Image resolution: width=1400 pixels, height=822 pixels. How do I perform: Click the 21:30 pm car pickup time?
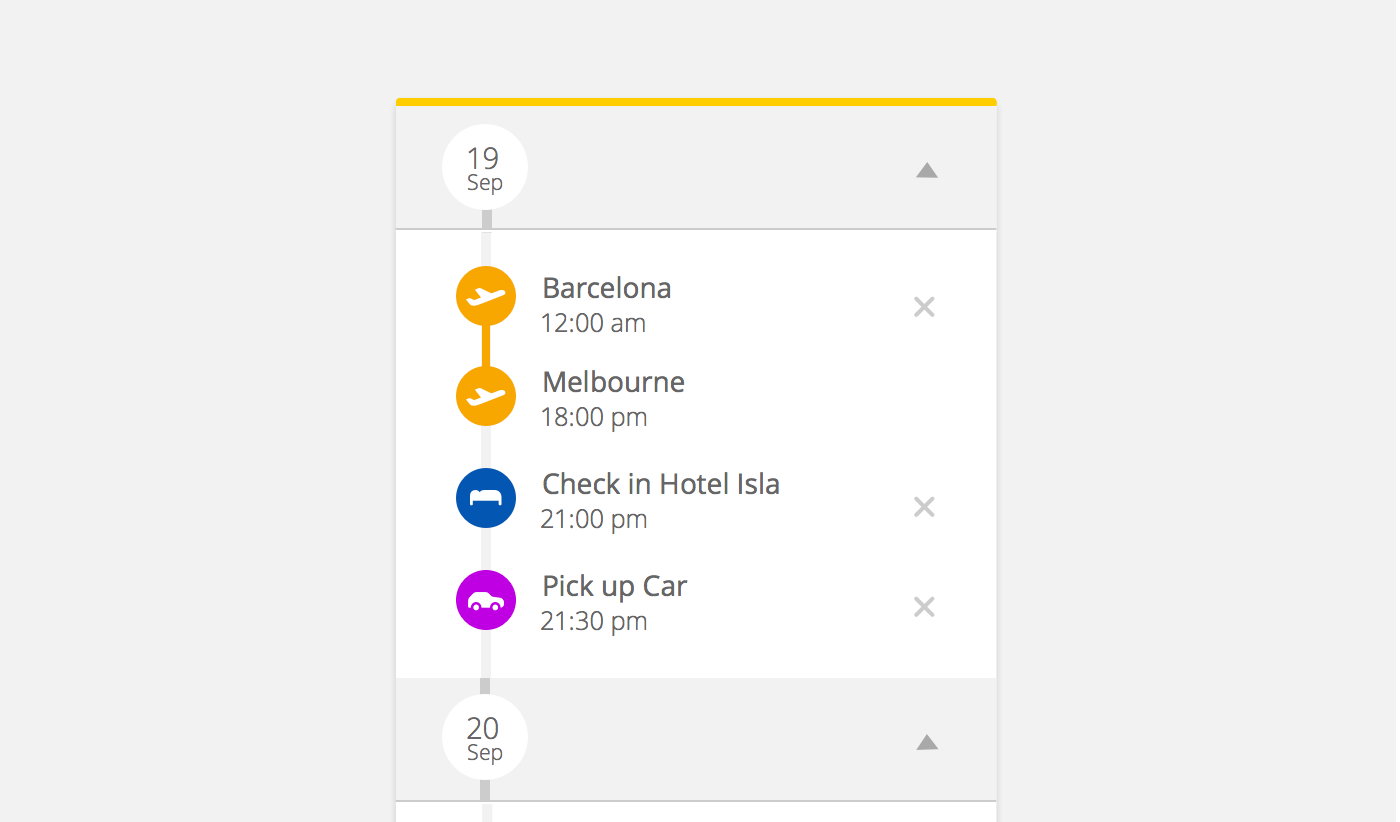[593, 621]
